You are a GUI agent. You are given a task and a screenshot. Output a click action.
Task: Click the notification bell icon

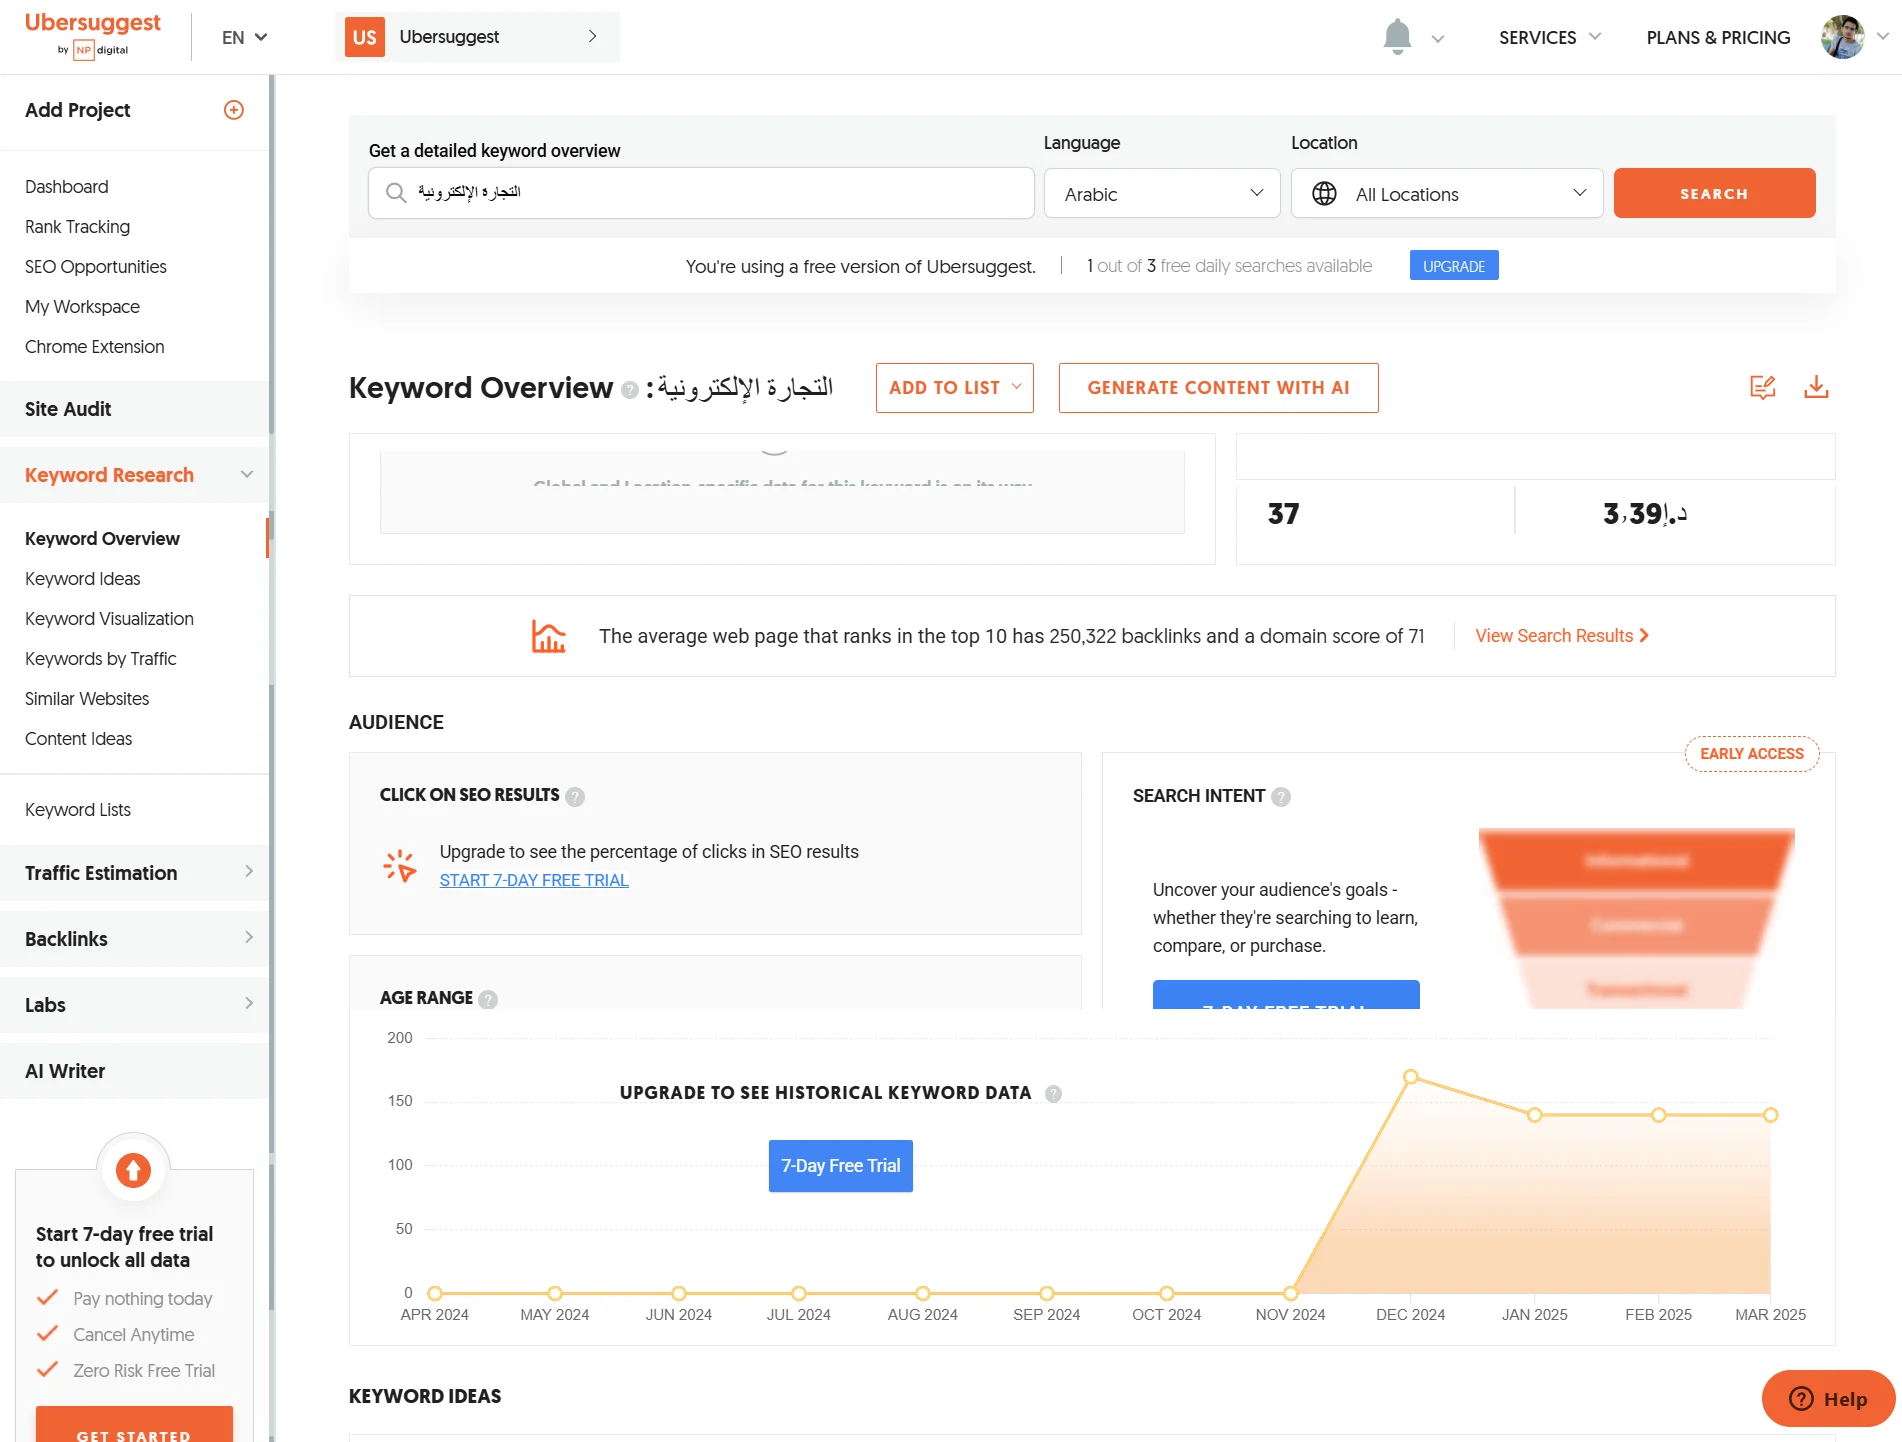[1397, 37]
